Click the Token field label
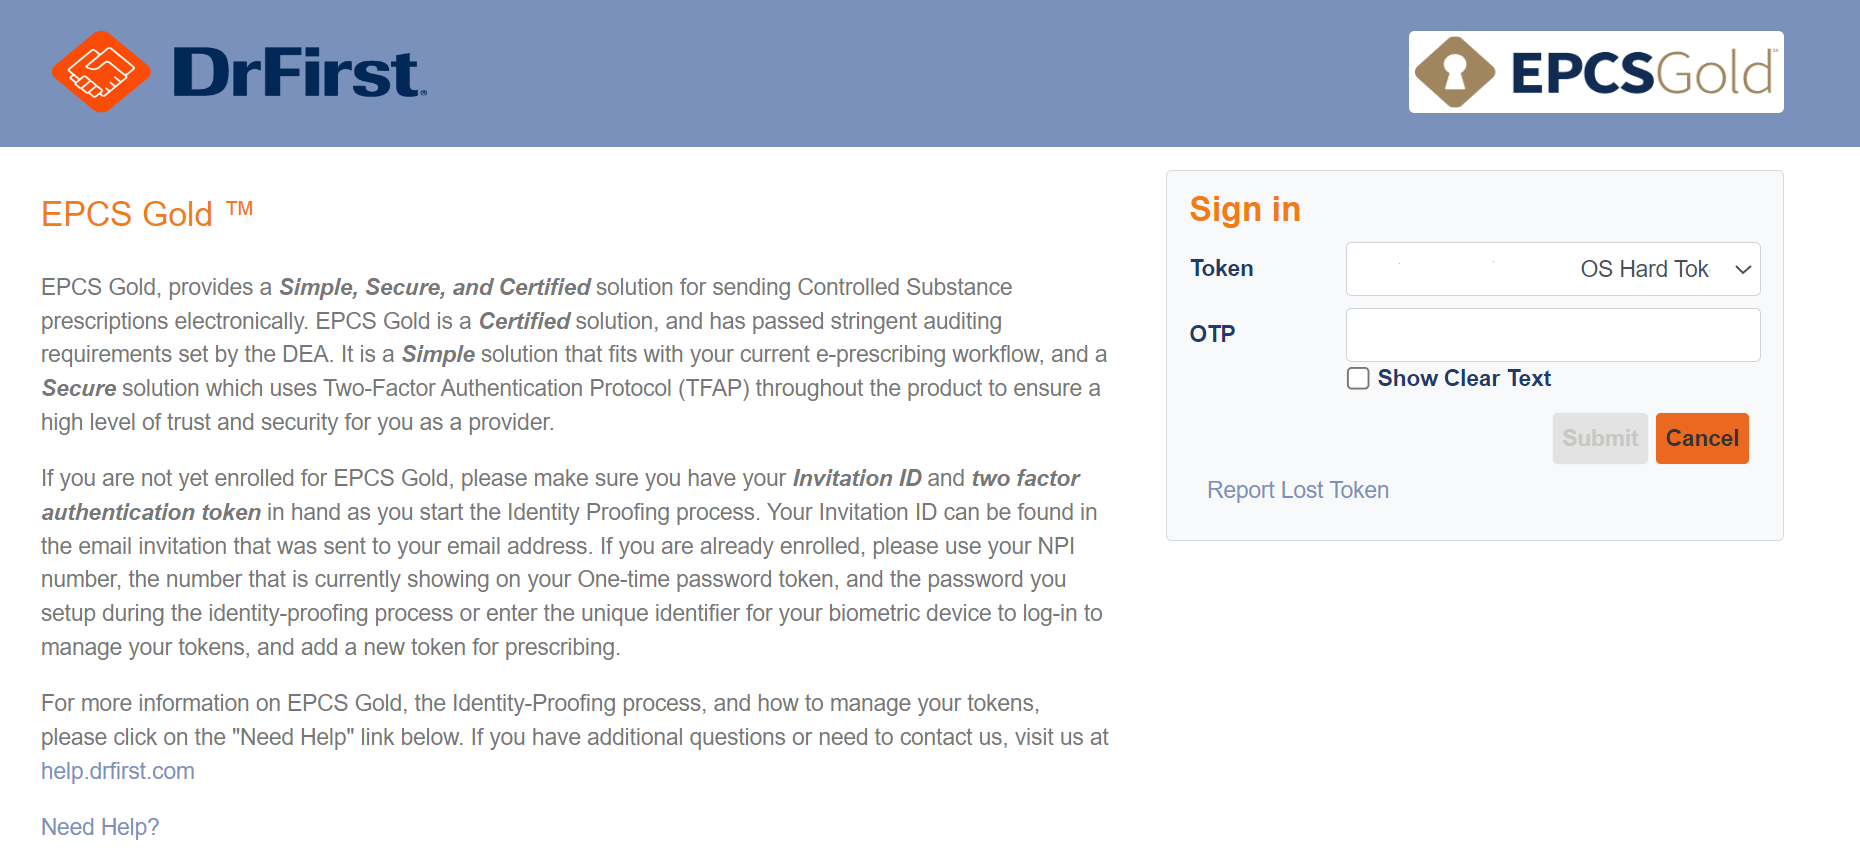Viewport: 1860px width, 868px height. 1221,268
